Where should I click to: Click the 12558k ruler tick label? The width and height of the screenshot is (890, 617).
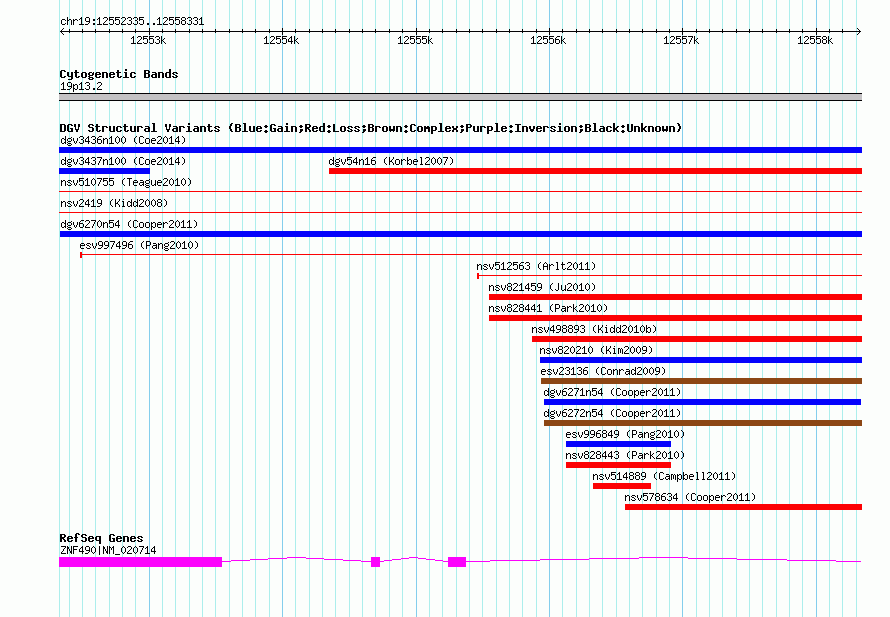coord(815,40)
